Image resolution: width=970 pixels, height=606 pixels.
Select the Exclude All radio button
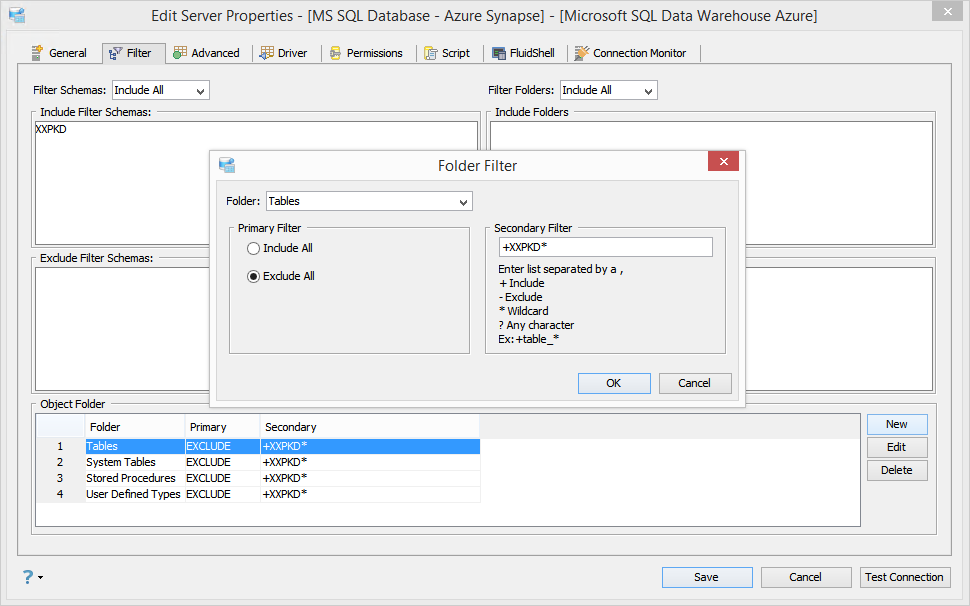click(253, 276)
